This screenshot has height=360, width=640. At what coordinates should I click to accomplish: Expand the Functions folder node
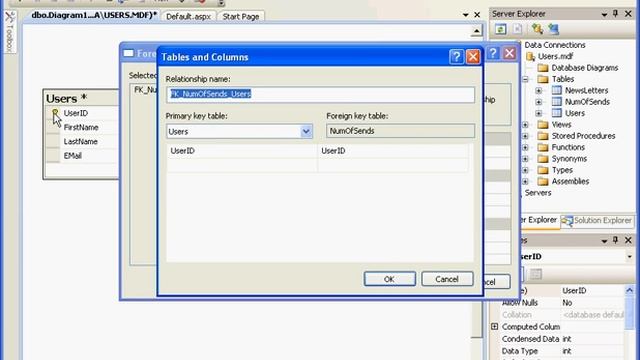pos(526,148)
